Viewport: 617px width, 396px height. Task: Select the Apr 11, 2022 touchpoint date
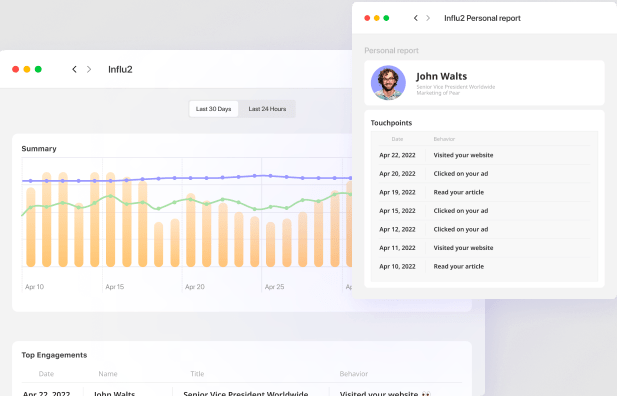coord(397,248)
